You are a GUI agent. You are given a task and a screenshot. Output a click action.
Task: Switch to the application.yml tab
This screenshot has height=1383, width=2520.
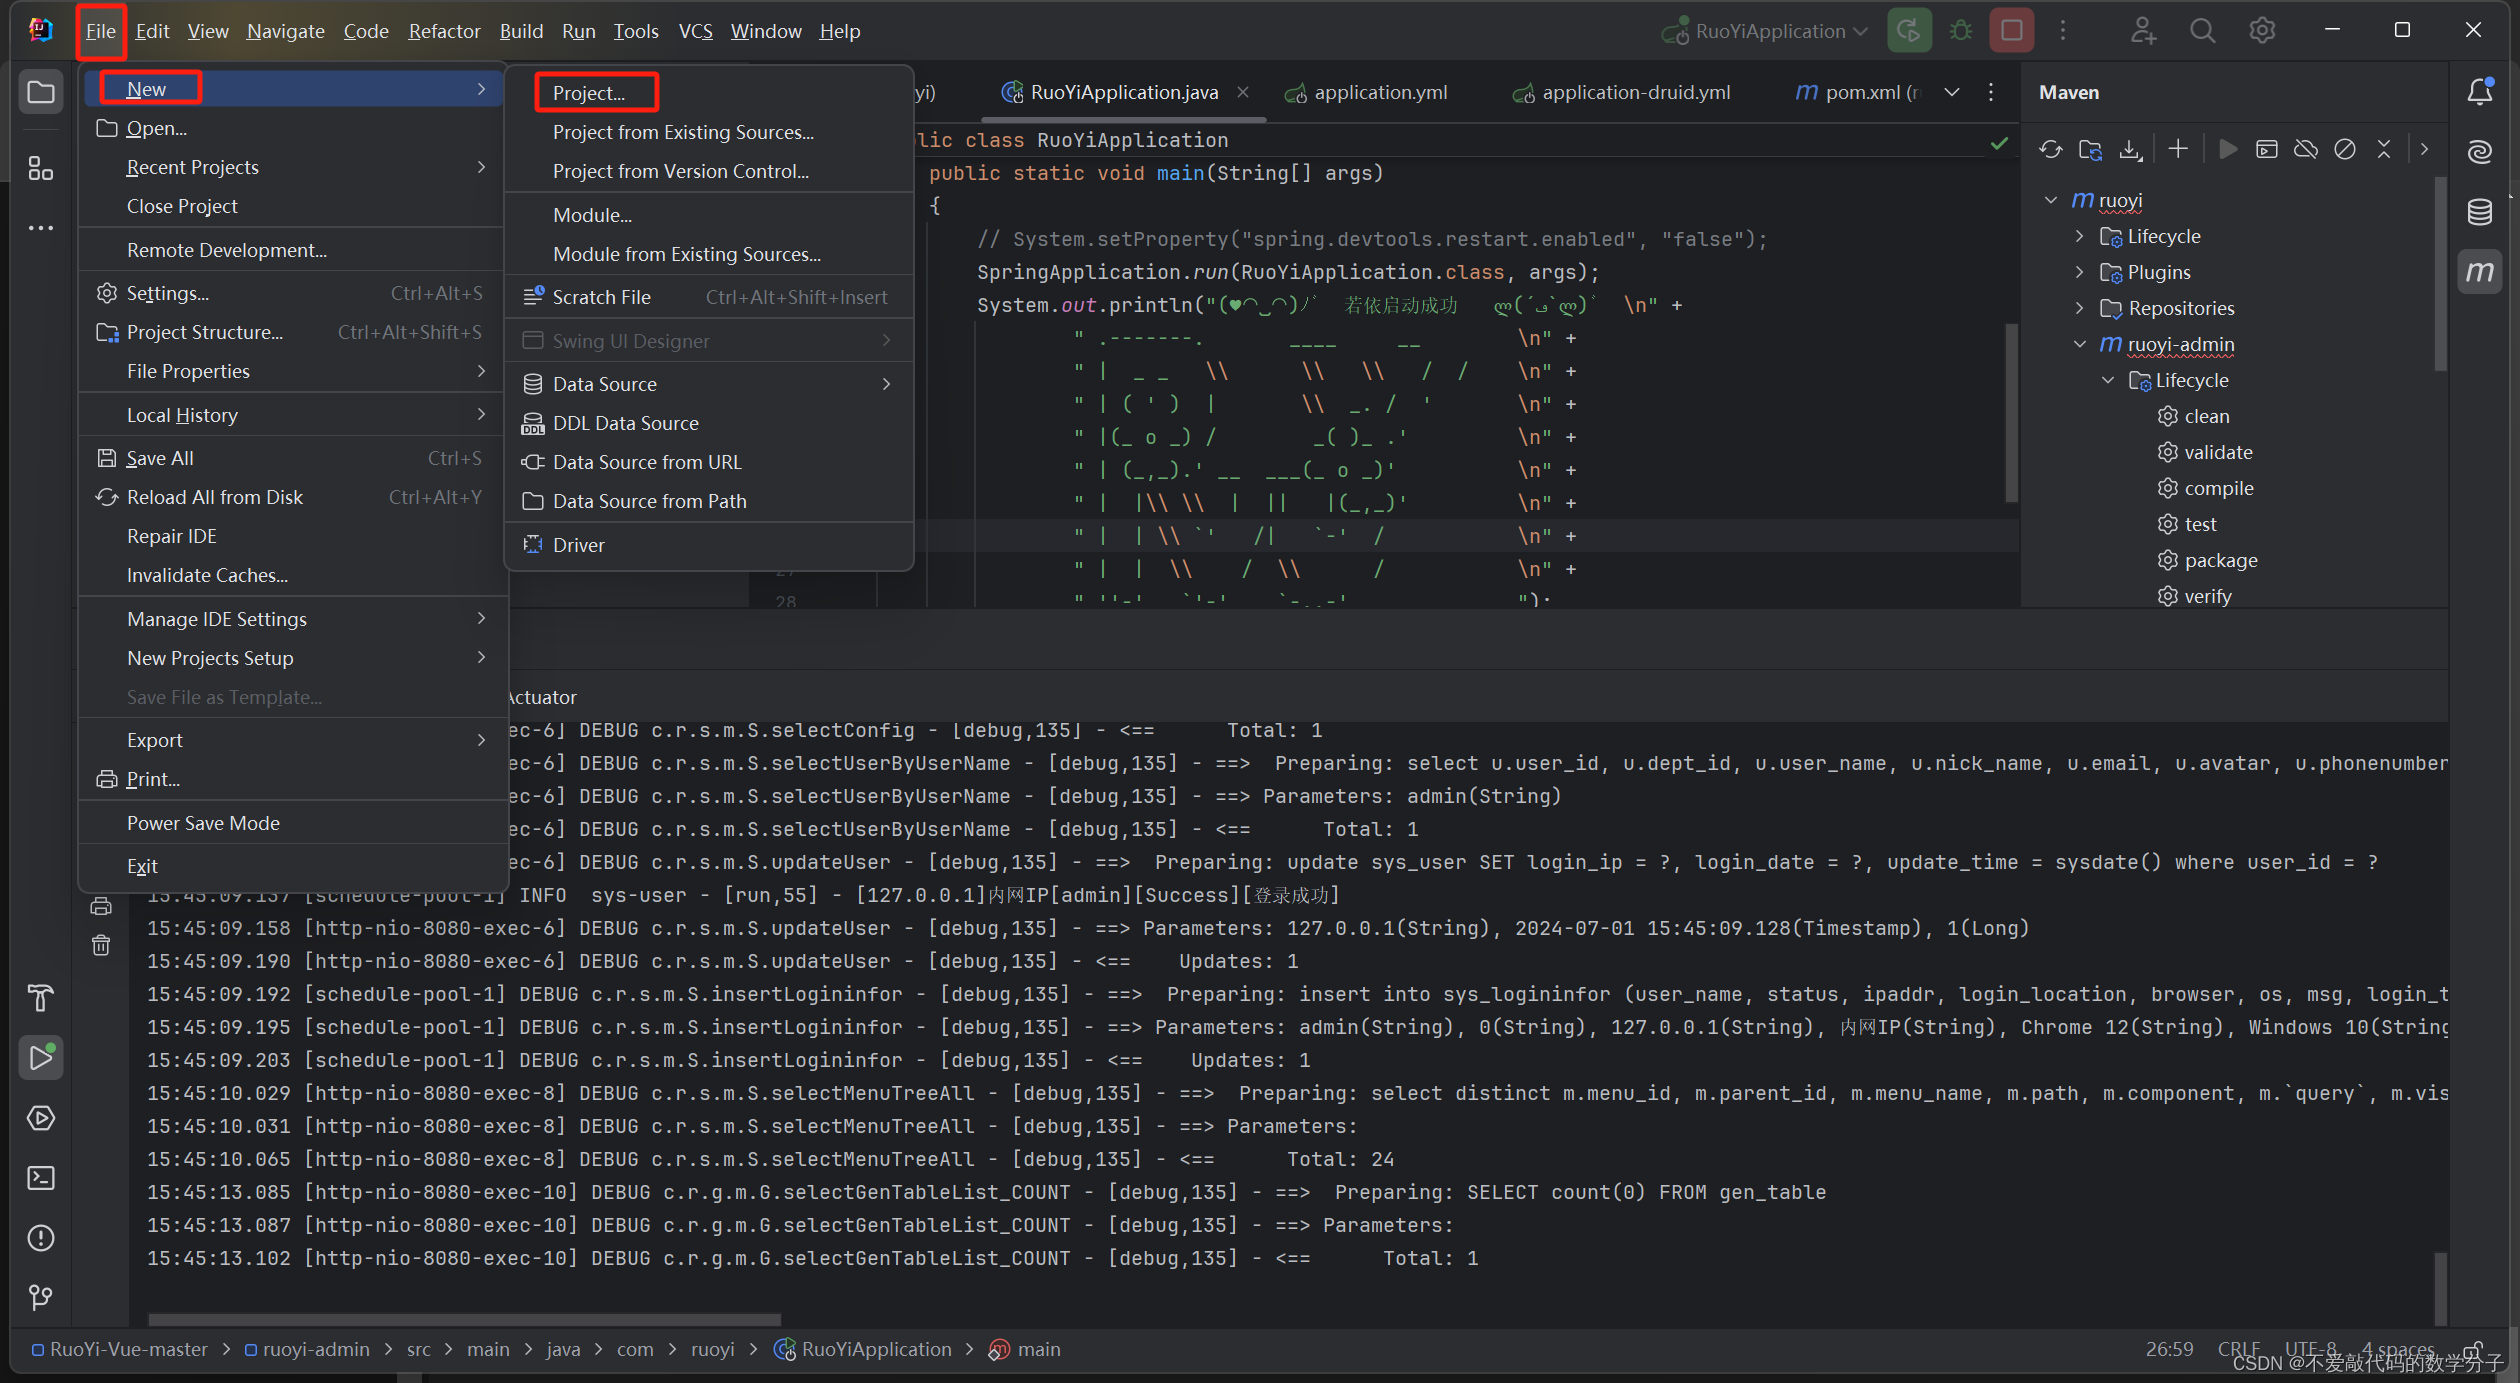pyautogui.click(x=1380, y=92)
